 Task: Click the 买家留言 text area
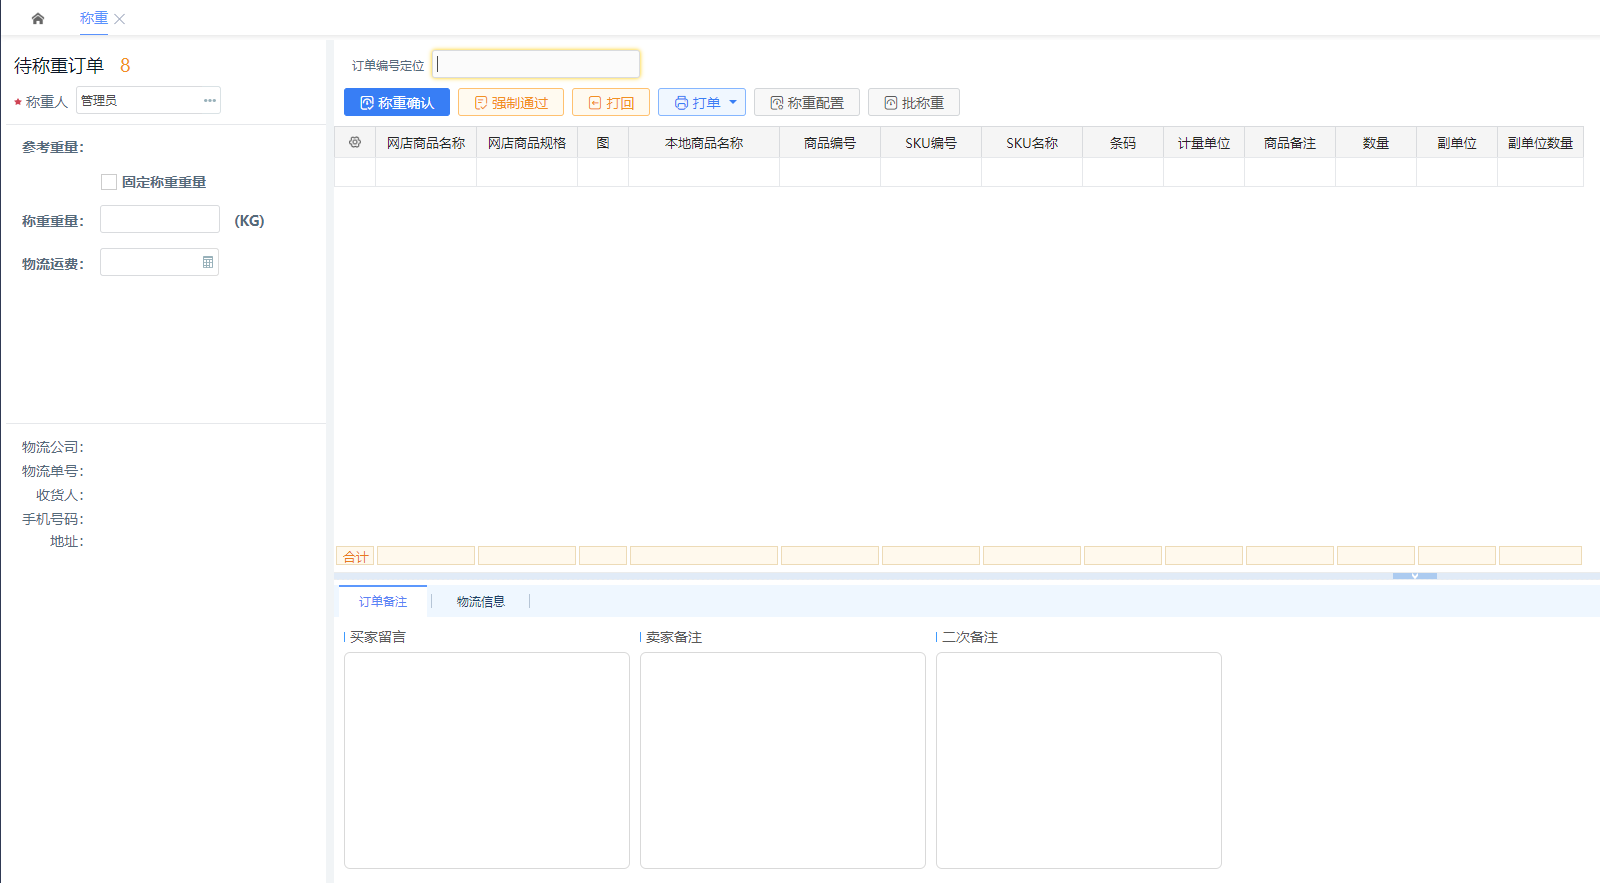[x=487, y=760]
